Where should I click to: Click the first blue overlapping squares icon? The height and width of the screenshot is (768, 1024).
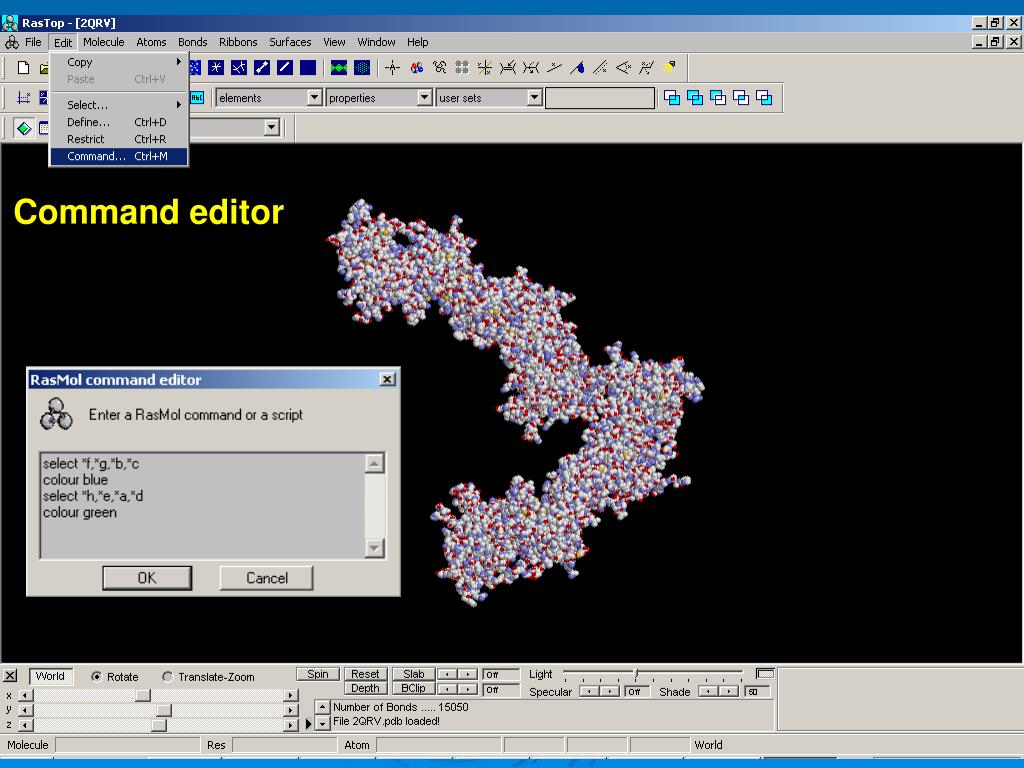click(672, 98)
